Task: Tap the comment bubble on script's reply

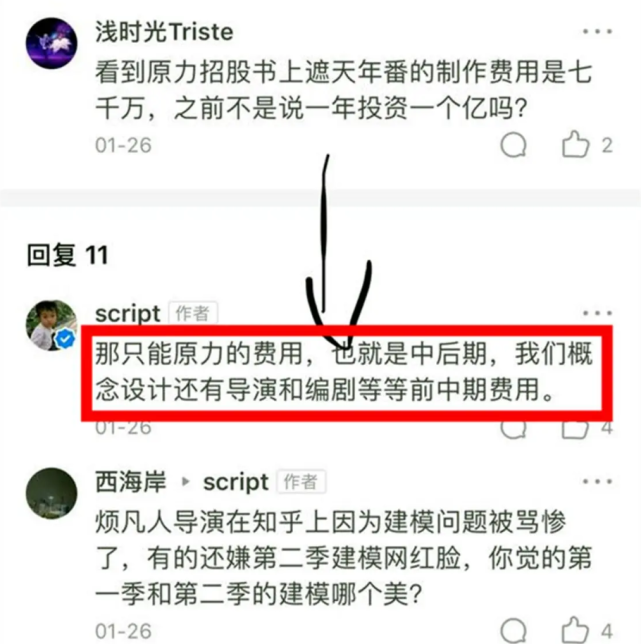Action: pyautogui.click(x=513, y=430)
